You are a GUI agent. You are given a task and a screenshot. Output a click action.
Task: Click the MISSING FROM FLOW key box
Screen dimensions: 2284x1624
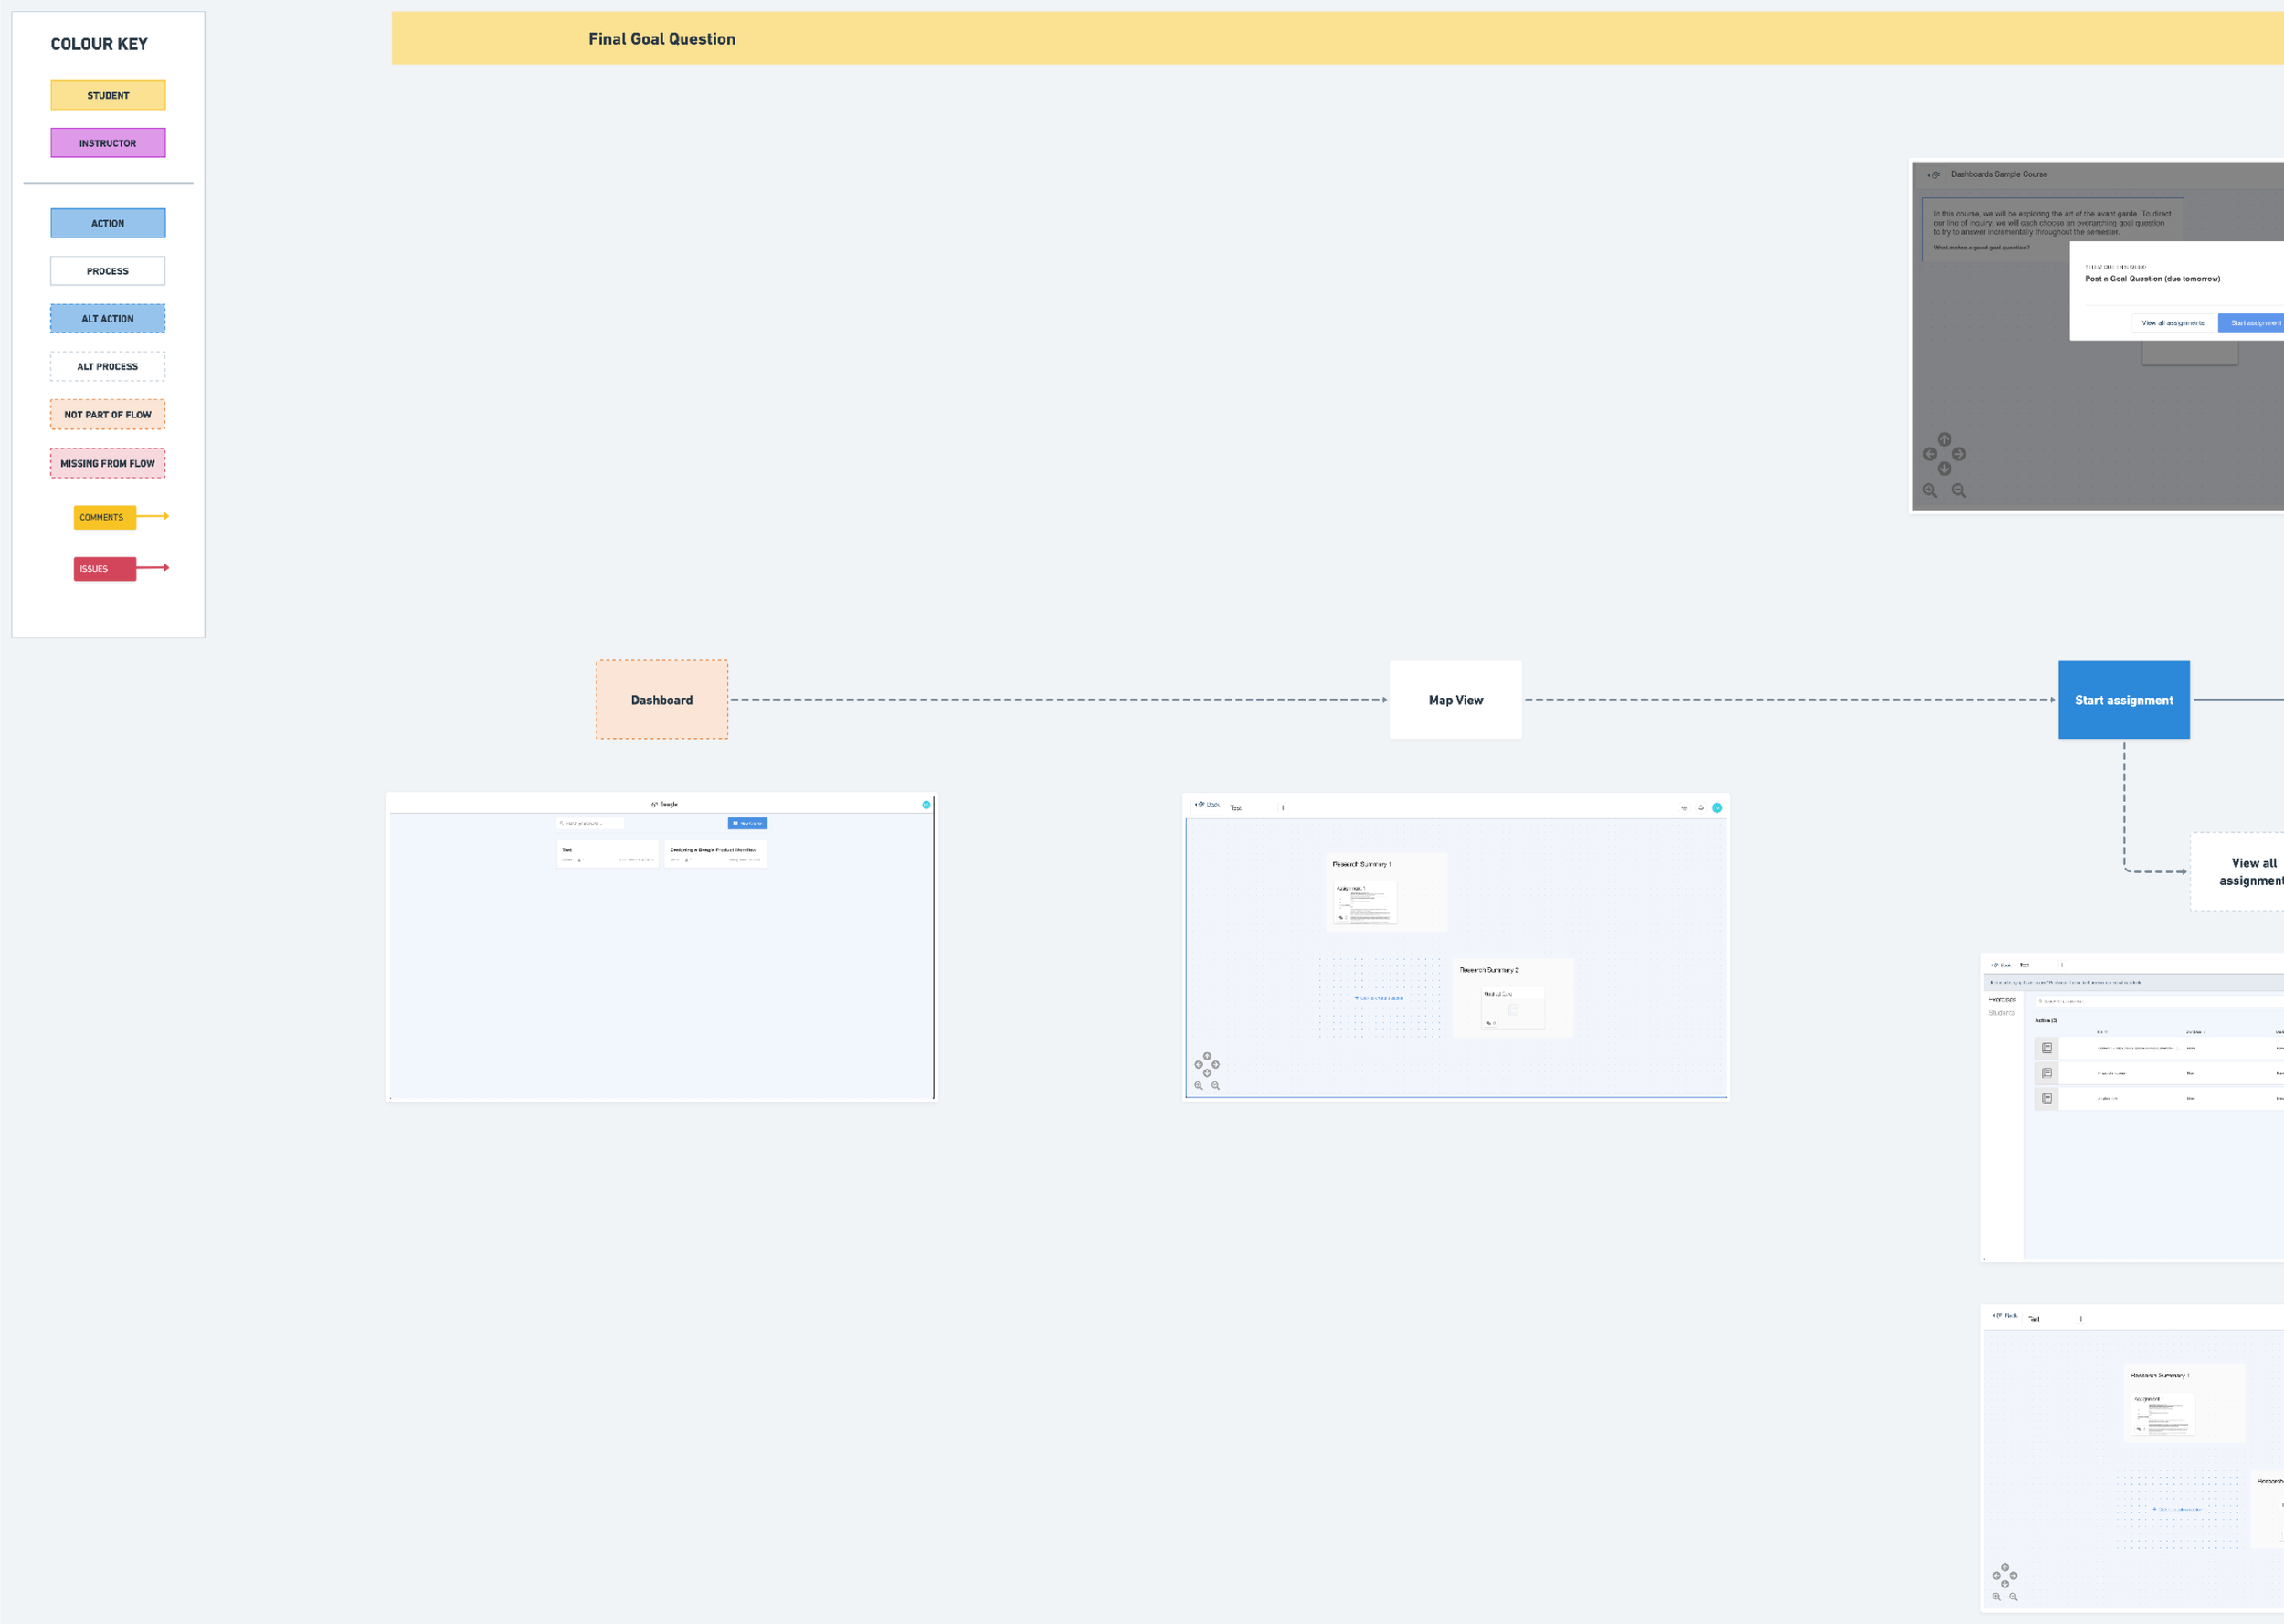click(x=108, y=463)
